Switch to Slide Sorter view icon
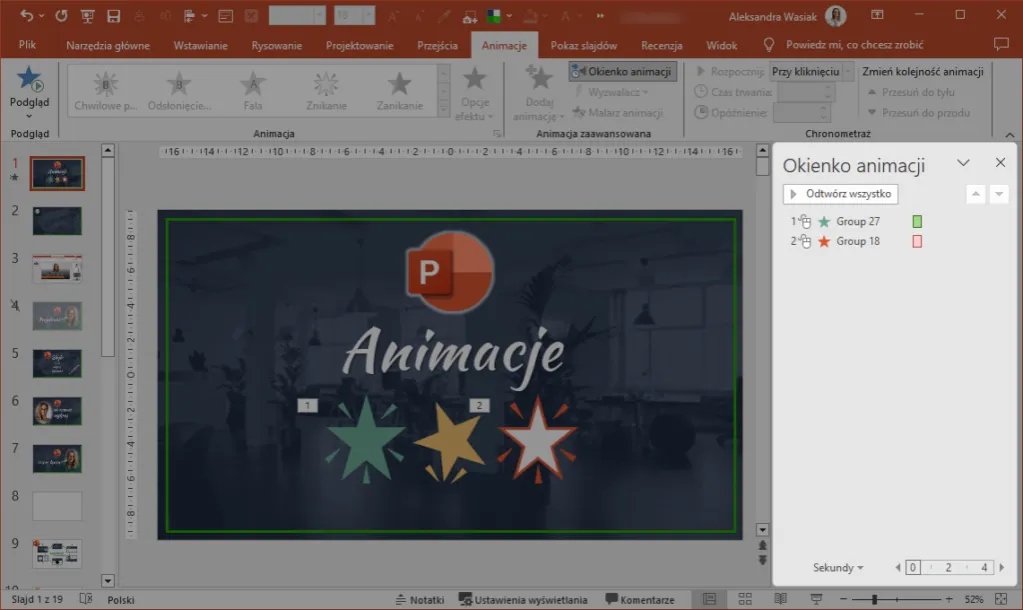Viewport: 1023px width, 610px height. coord(744,599)
